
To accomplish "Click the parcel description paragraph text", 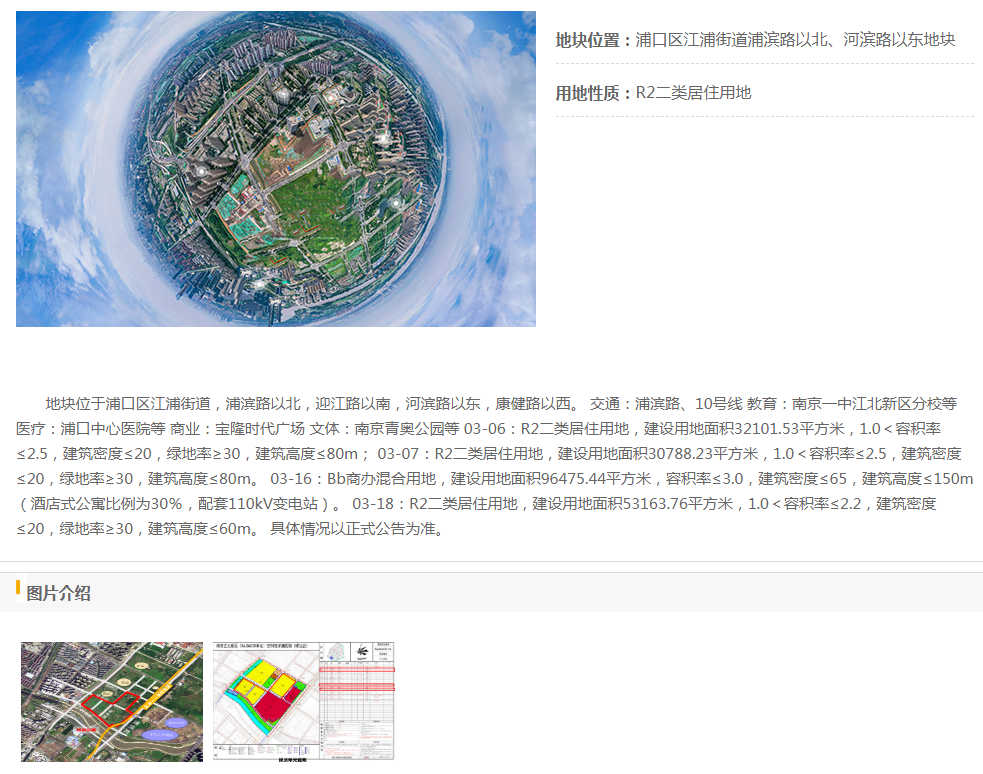I will [x=495, y=466].
